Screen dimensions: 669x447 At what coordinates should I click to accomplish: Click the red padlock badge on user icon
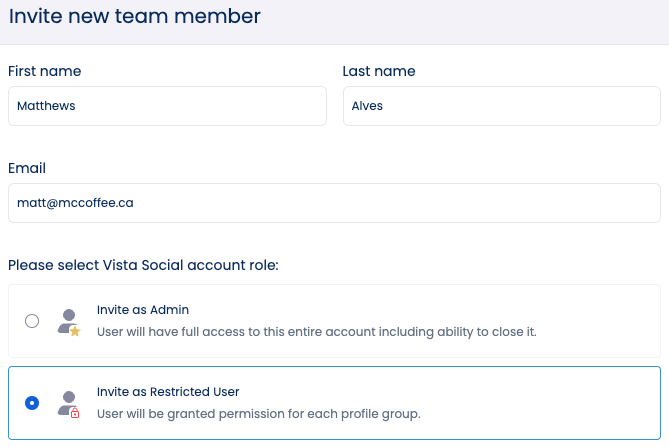(x=75, y=413)
